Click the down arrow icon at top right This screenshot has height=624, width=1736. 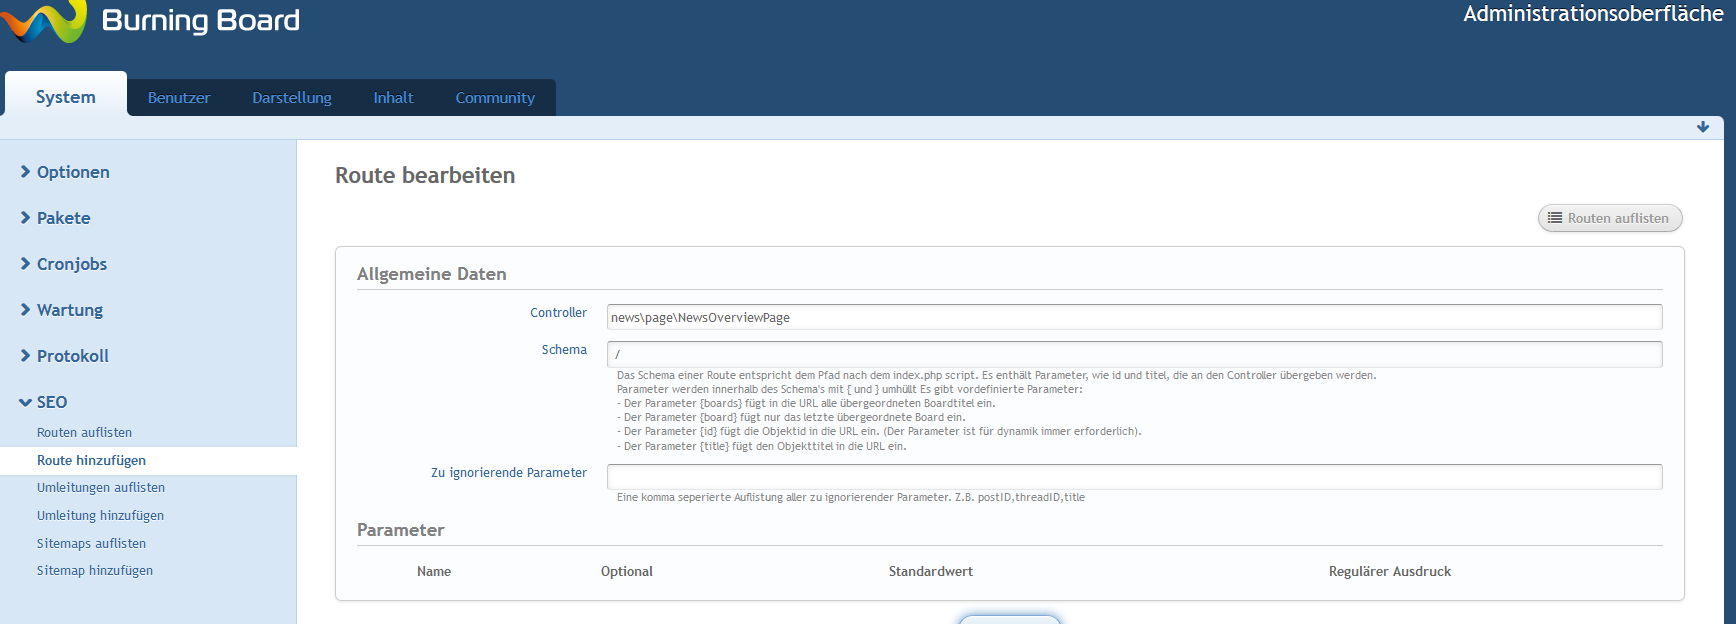click(x=1702, y=127)
